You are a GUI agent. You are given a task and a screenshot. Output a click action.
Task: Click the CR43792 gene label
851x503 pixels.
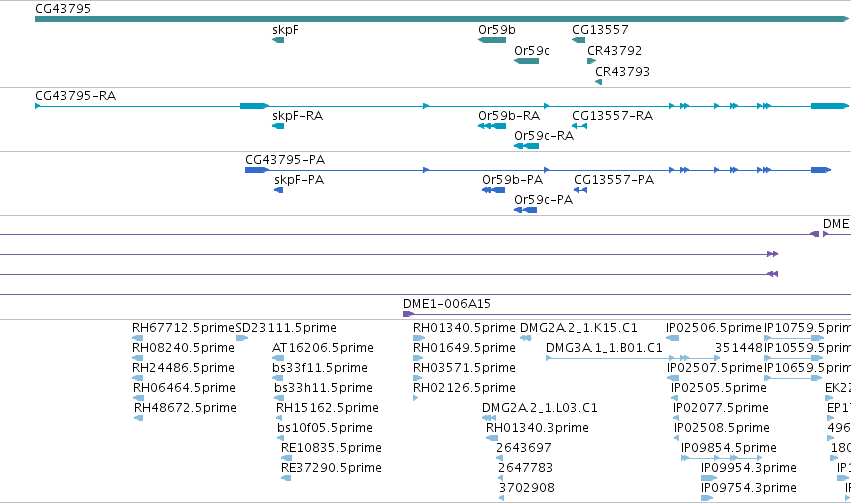pos(614,51)
